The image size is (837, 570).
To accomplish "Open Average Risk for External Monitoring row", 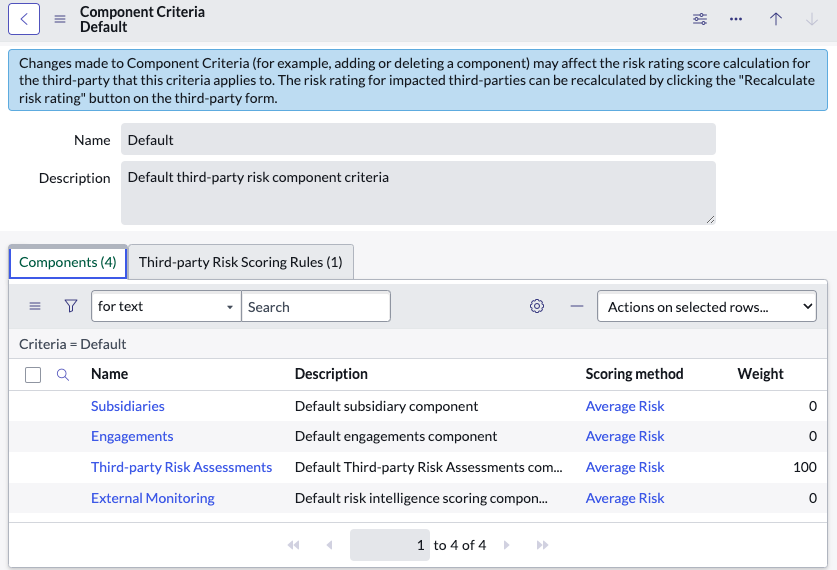I will click(x=625, y=498).
